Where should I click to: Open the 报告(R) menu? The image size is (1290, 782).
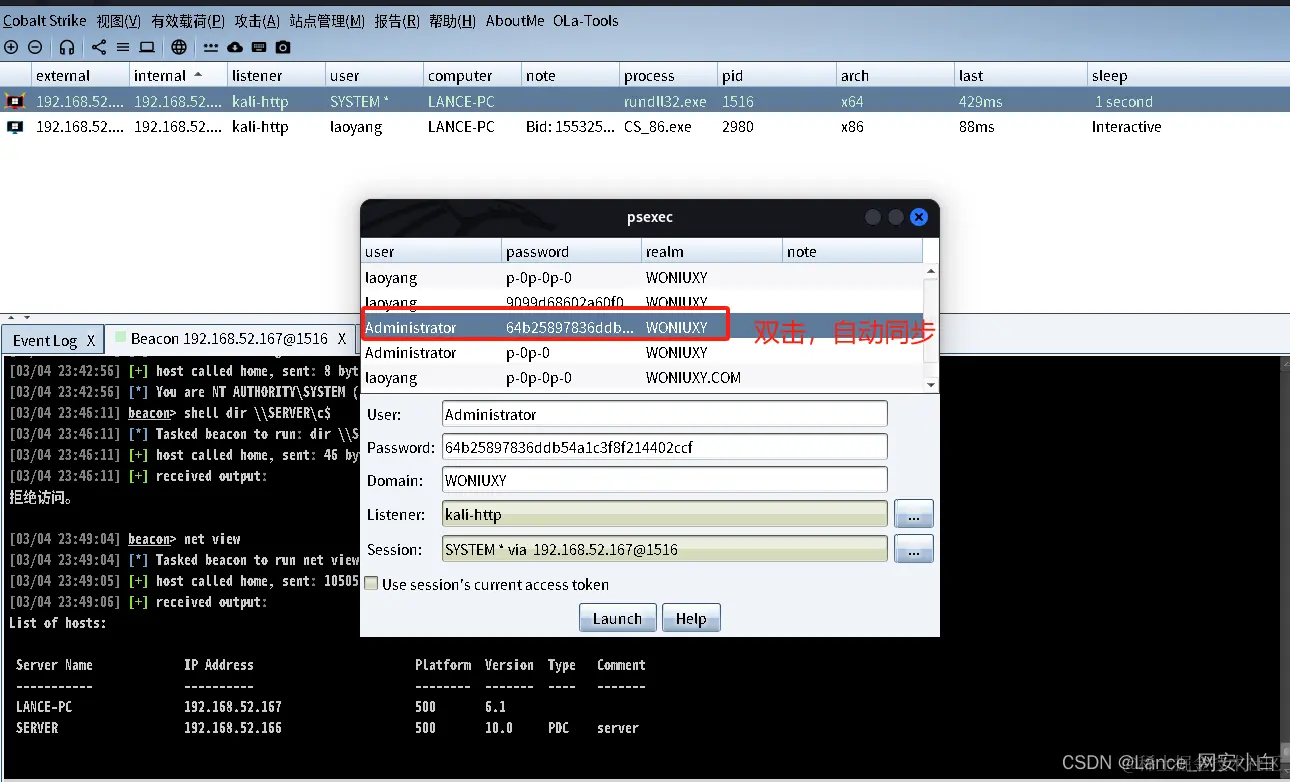point(397,20)
